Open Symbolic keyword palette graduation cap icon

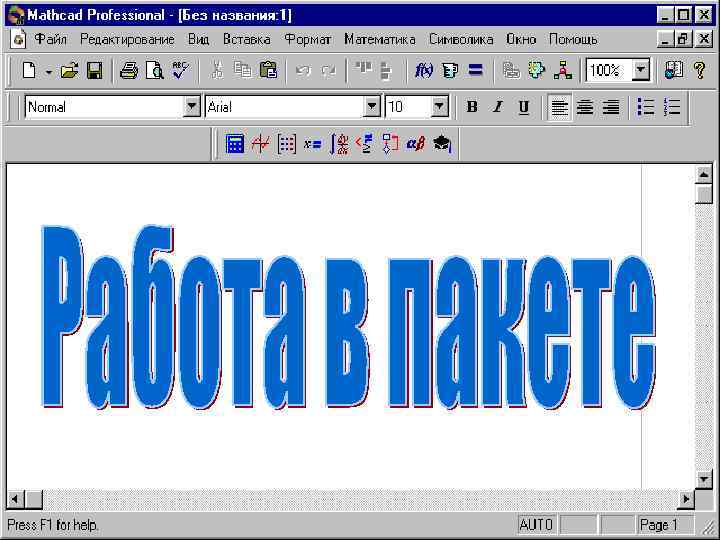(x=442, y=144)
